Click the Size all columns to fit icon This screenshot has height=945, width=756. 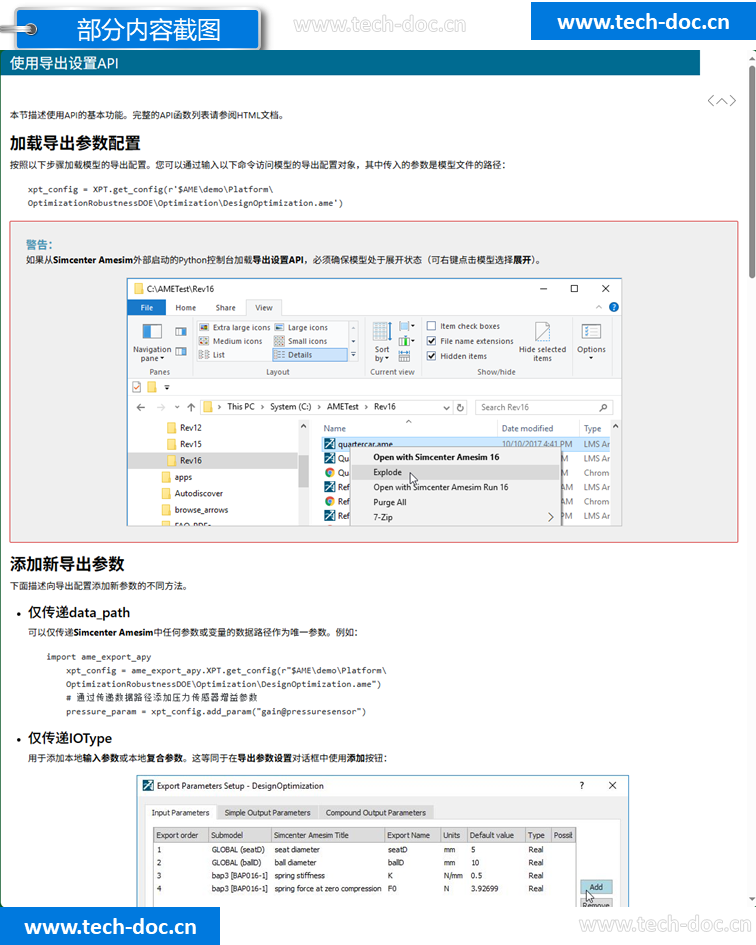coord(404,356)
